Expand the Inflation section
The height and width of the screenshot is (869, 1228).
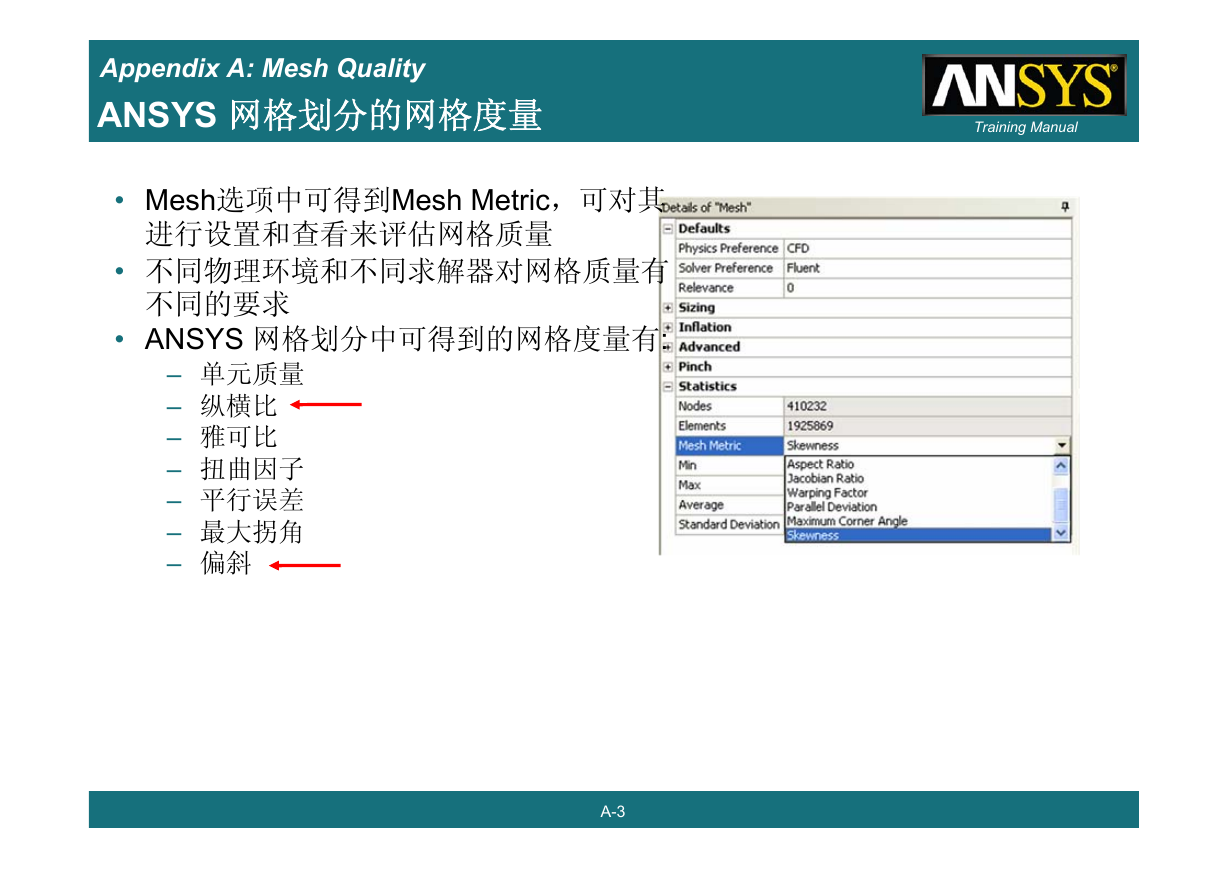pyautogui.click(x=668, y=327)
